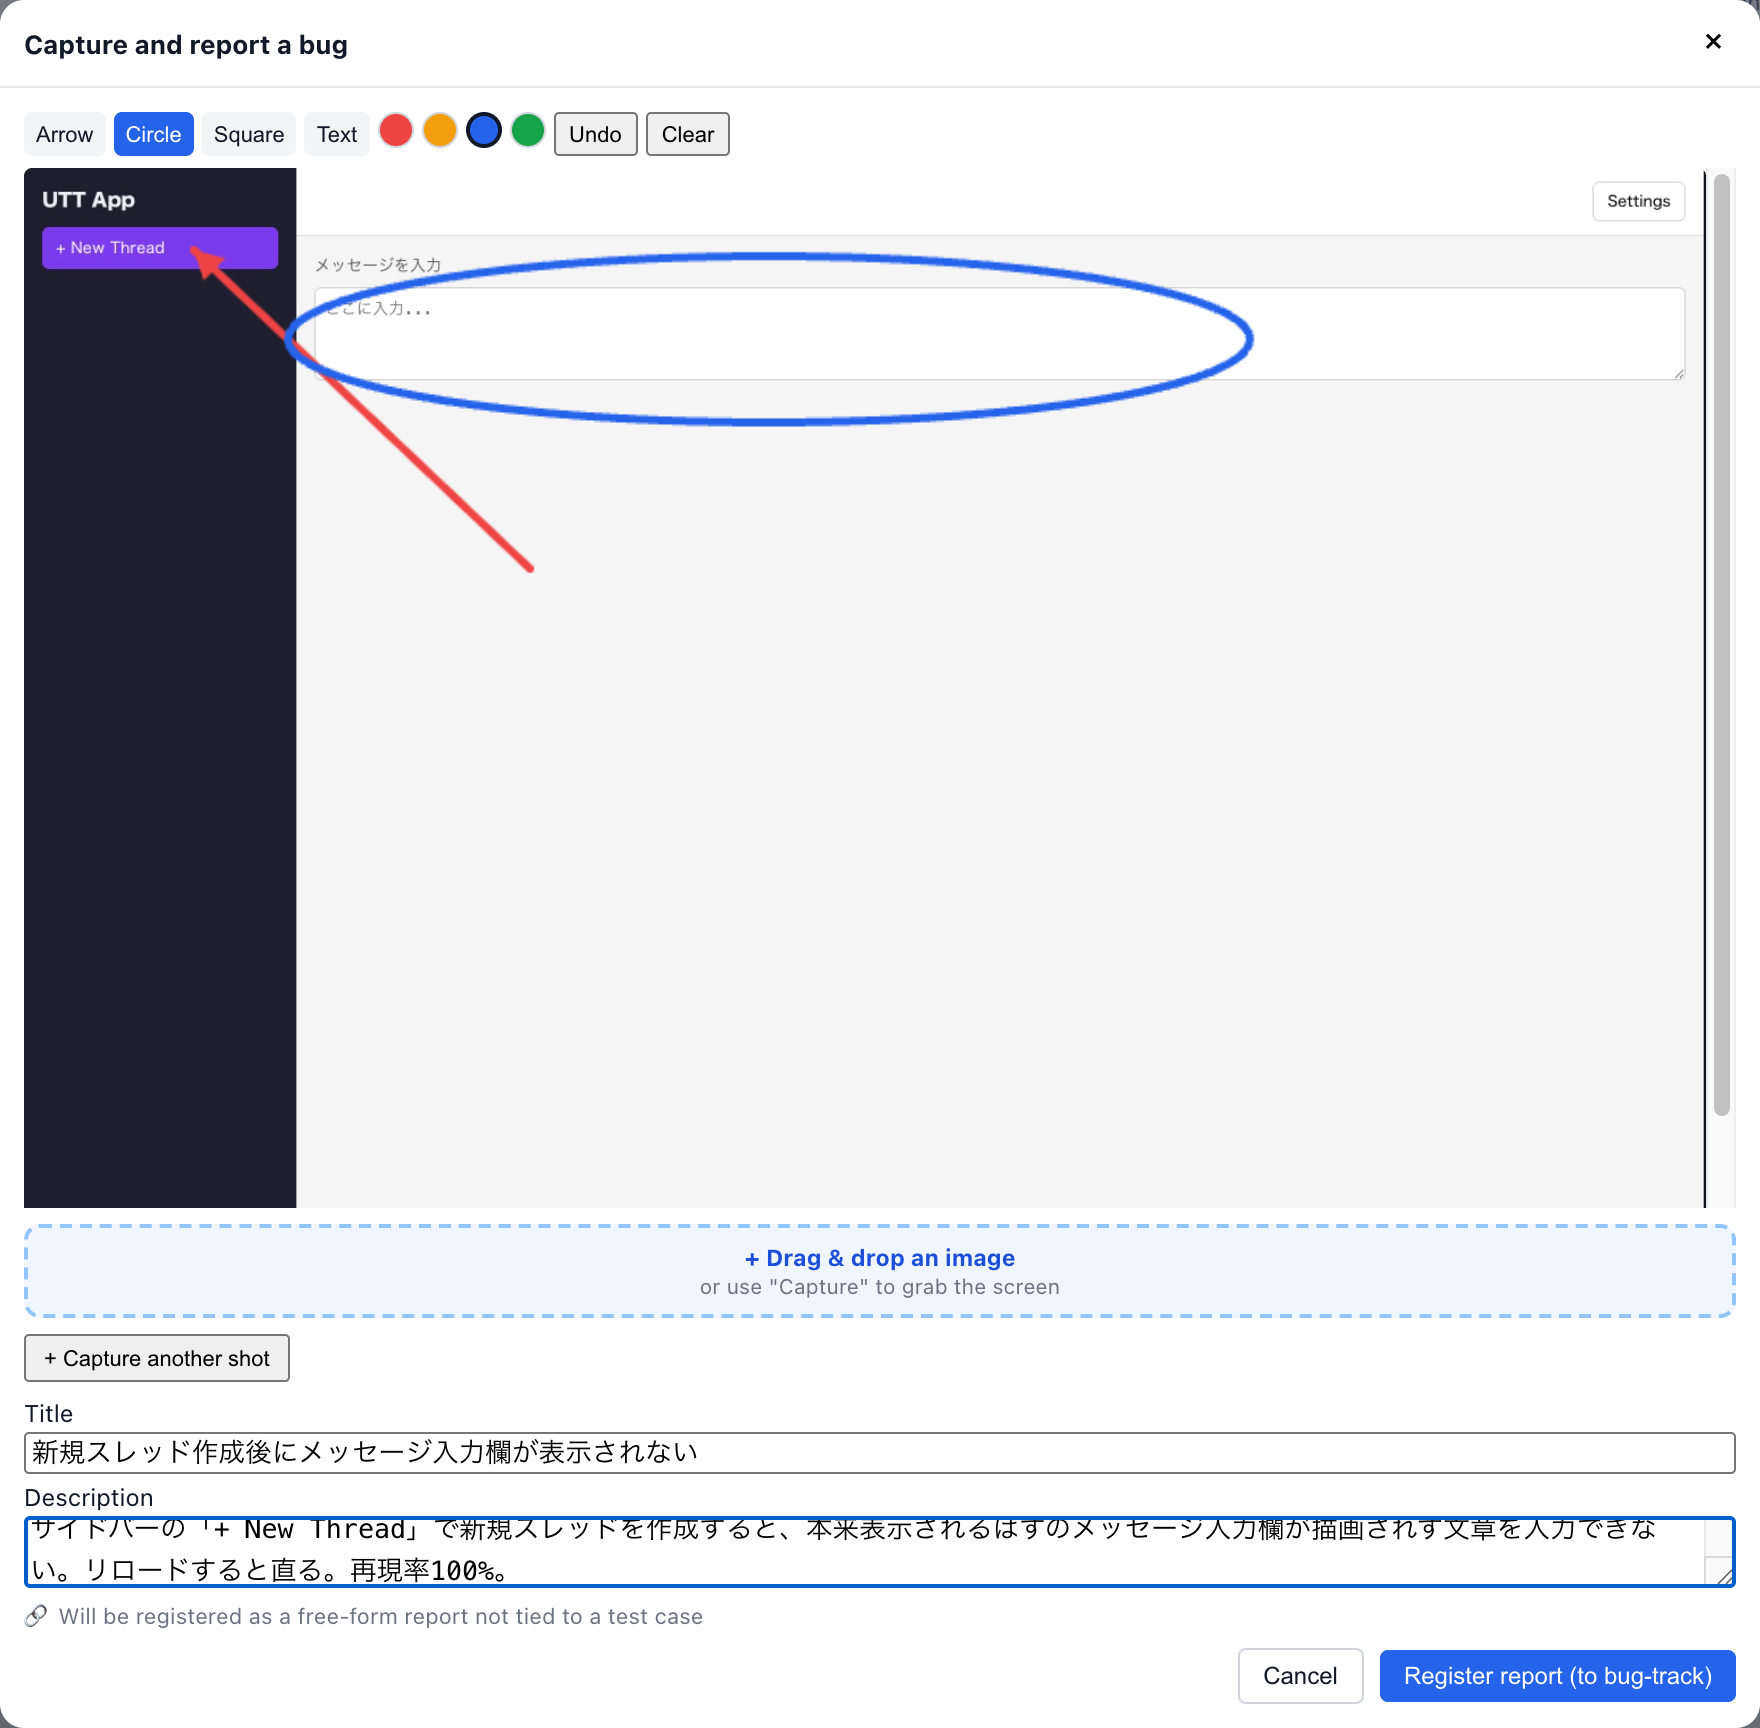The image size is (1760, 1728).
Task: Focus the Description text area
Action: click(x=880, y=1552)
